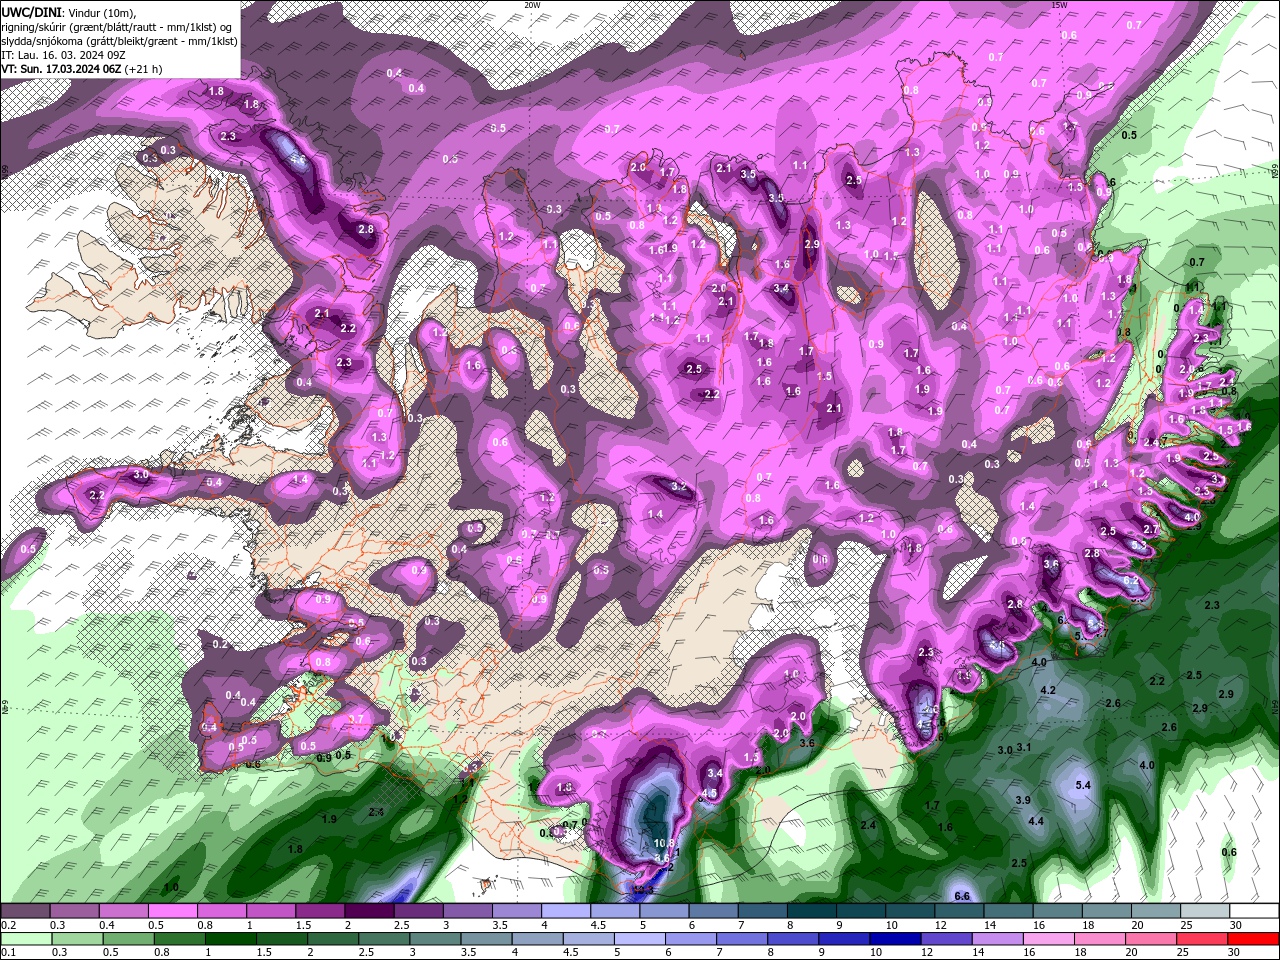
Task: Click the 4.4 value over the southeast ocean
Action: click(x=1037, y=821)
